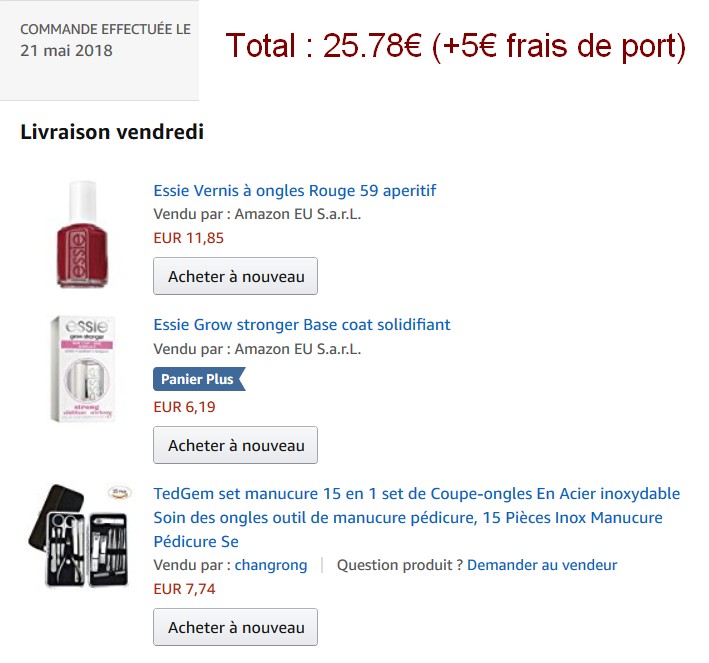The height and width of the screenshot is (663, 709).
Task: Click Vendu par Amazon EU text under nail polish
Action: click(257, 214)
